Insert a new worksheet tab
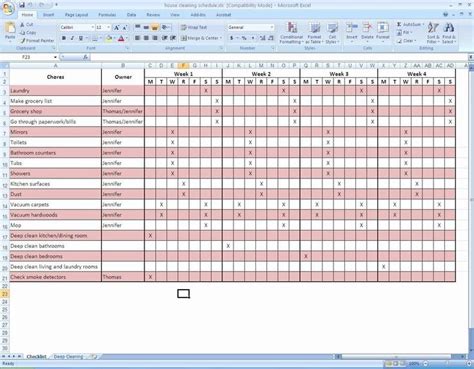 click(94, 357)
